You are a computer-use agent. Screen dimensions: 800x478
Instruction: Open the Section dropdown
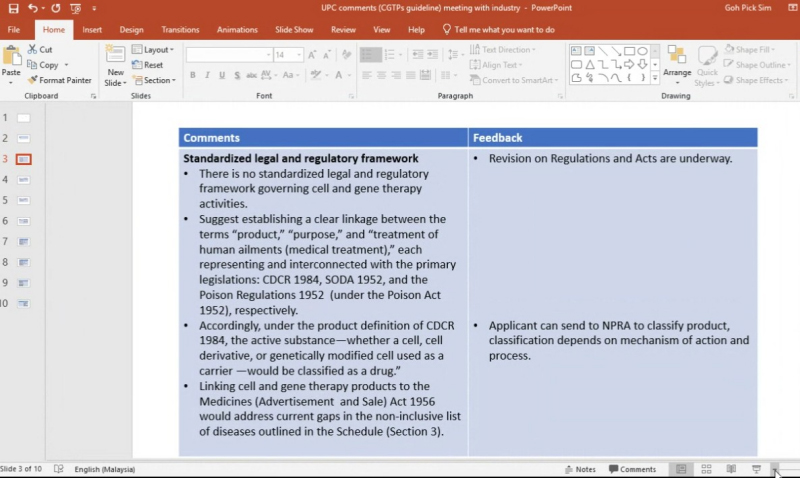(x=157, y=80)
